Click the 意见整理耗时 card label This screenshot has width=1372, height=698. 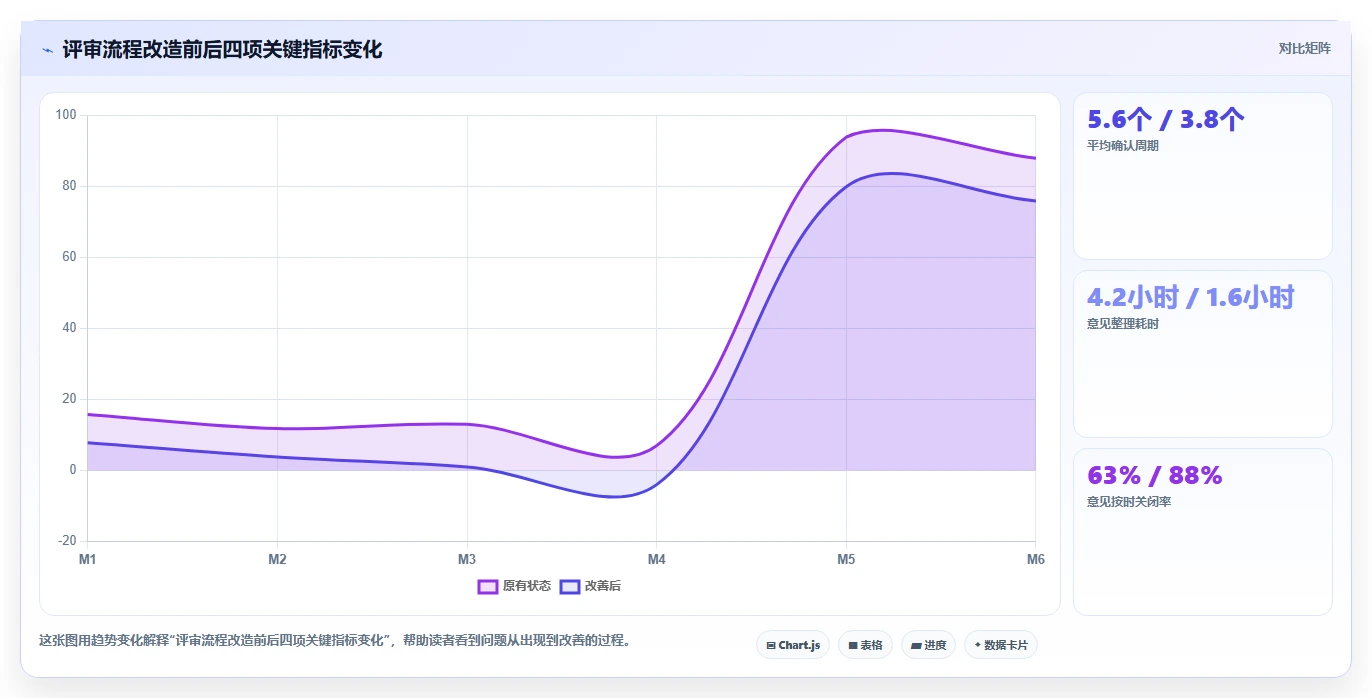pos(1123,324)
